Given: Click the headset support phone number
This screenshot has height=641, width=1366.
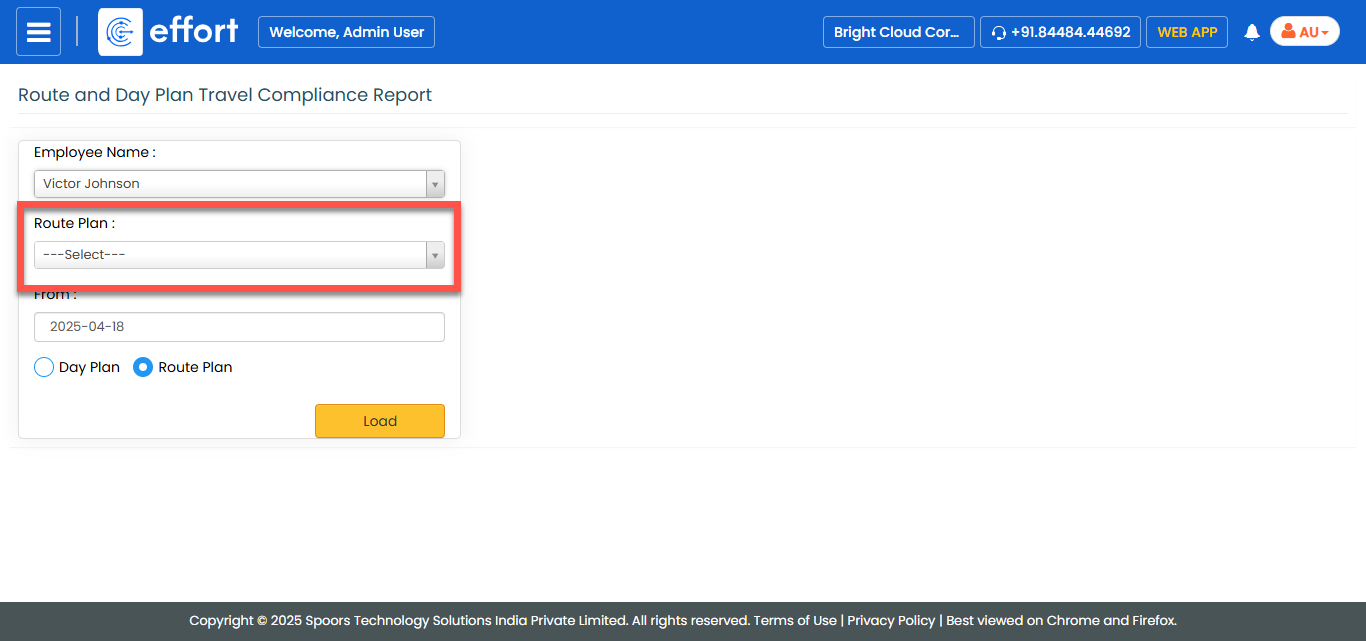Looking at the screenshot, I should click(1060, 32).
